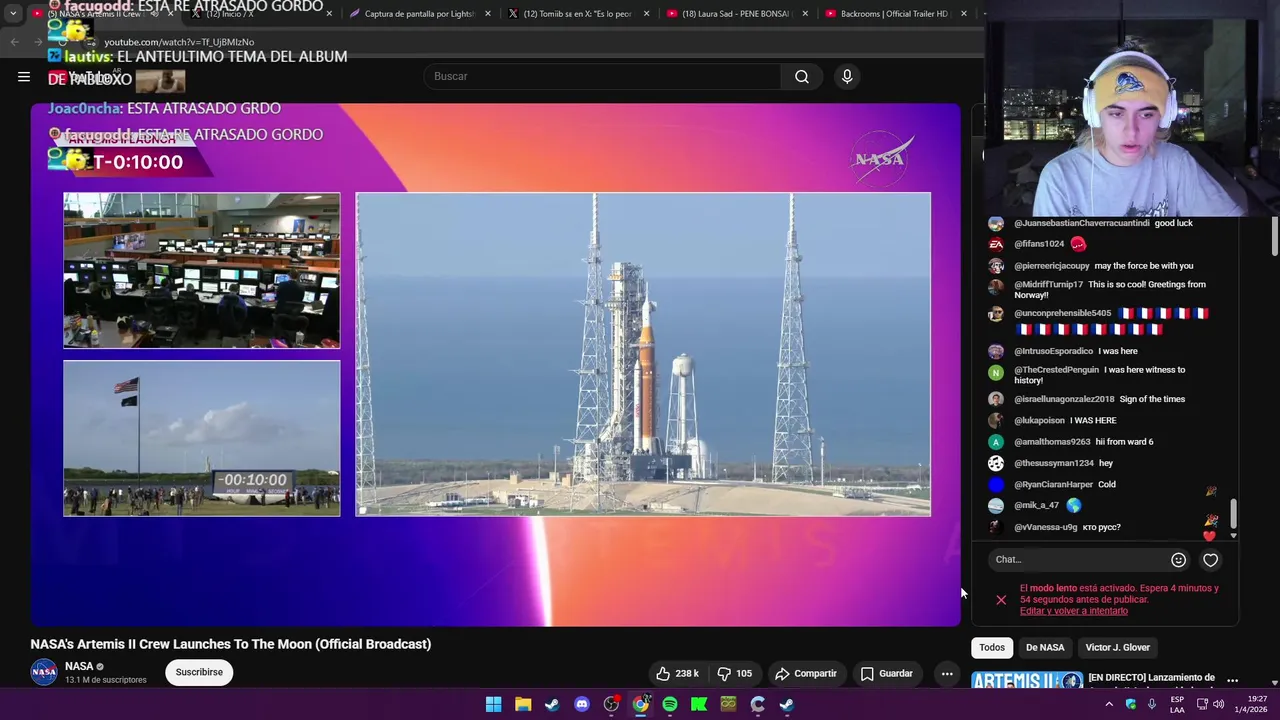Select the Victor J. Glover filter chip
This screenshot has height=720, width=1280.
pyautogui.click(x=1118, y=647)
